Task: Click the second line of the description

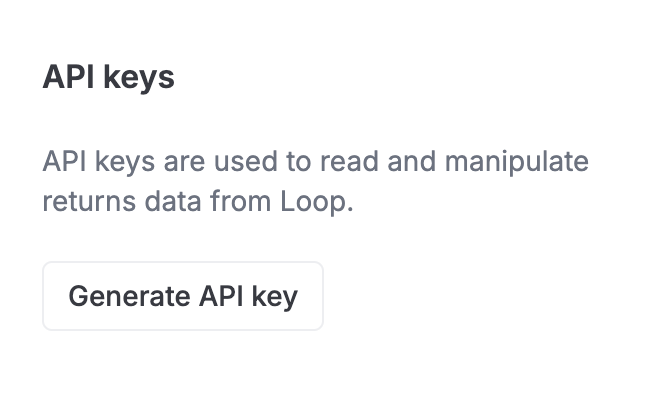Action: [198, 201]
